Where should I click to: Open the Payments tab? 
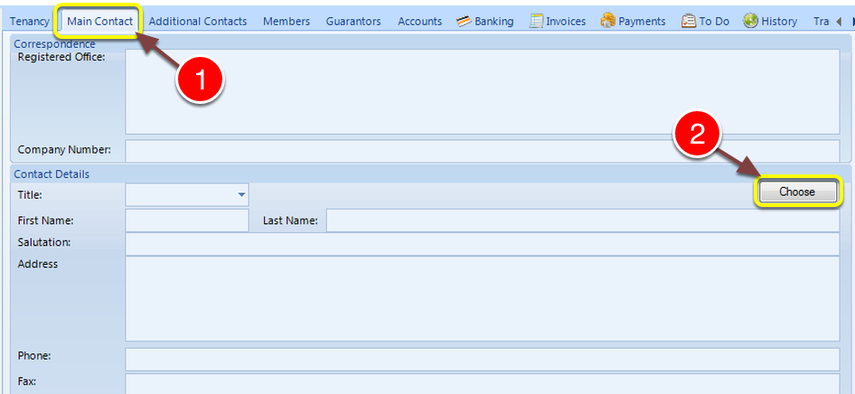point(633,21)
